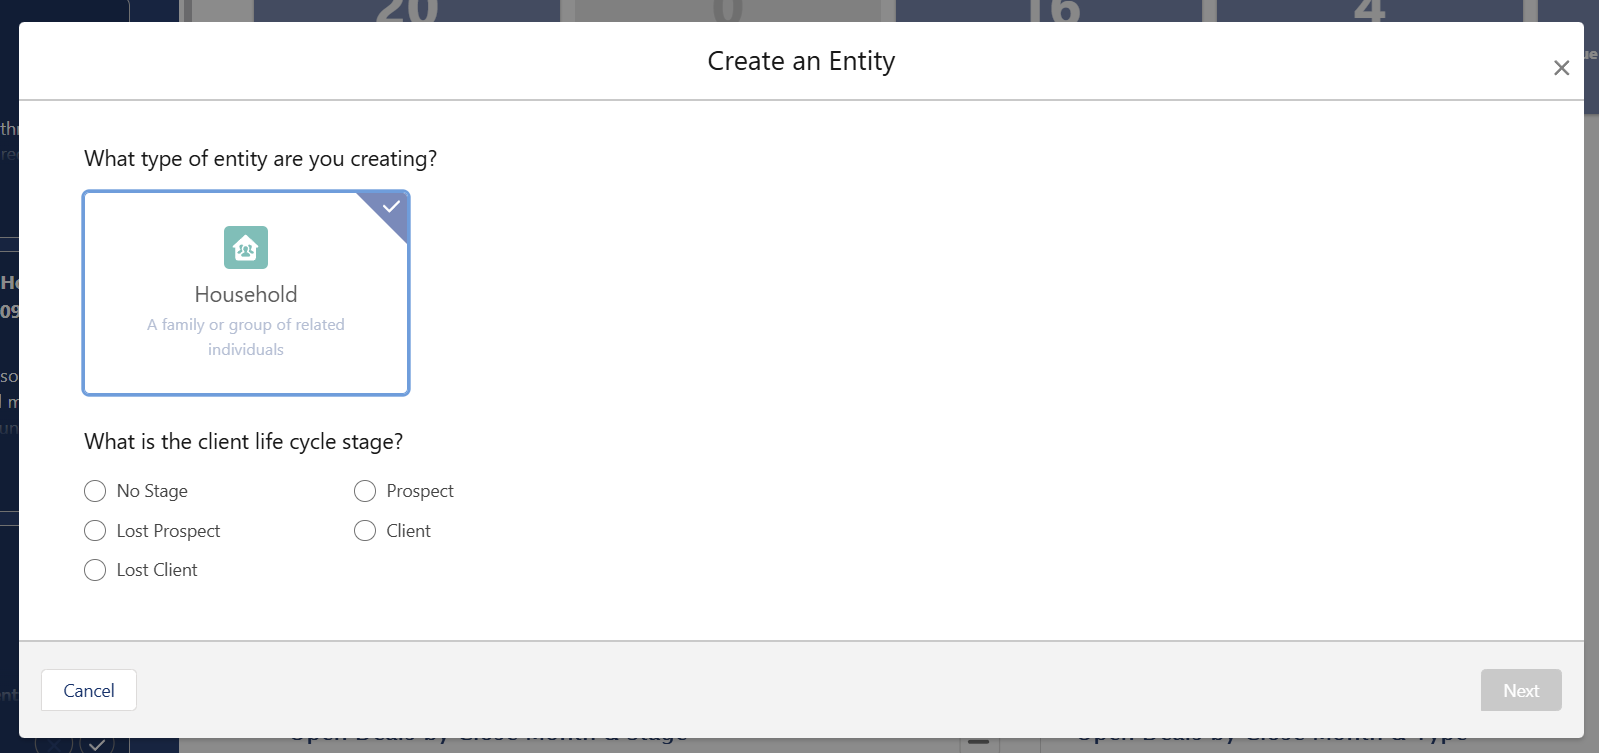Screen dimensions: 1599x753
Task: Set the life cycle stage to Client
Action: tap(365, 531)
